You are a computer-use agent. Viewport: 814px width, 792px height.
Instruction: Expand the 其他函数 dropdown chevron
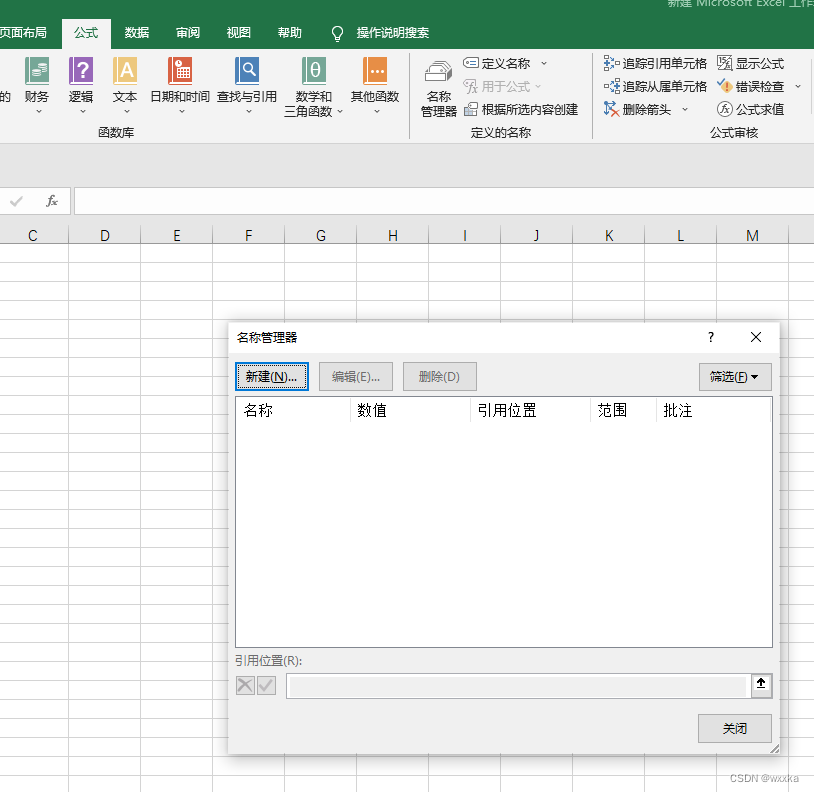pyautogui.click(x=377, y=112)
